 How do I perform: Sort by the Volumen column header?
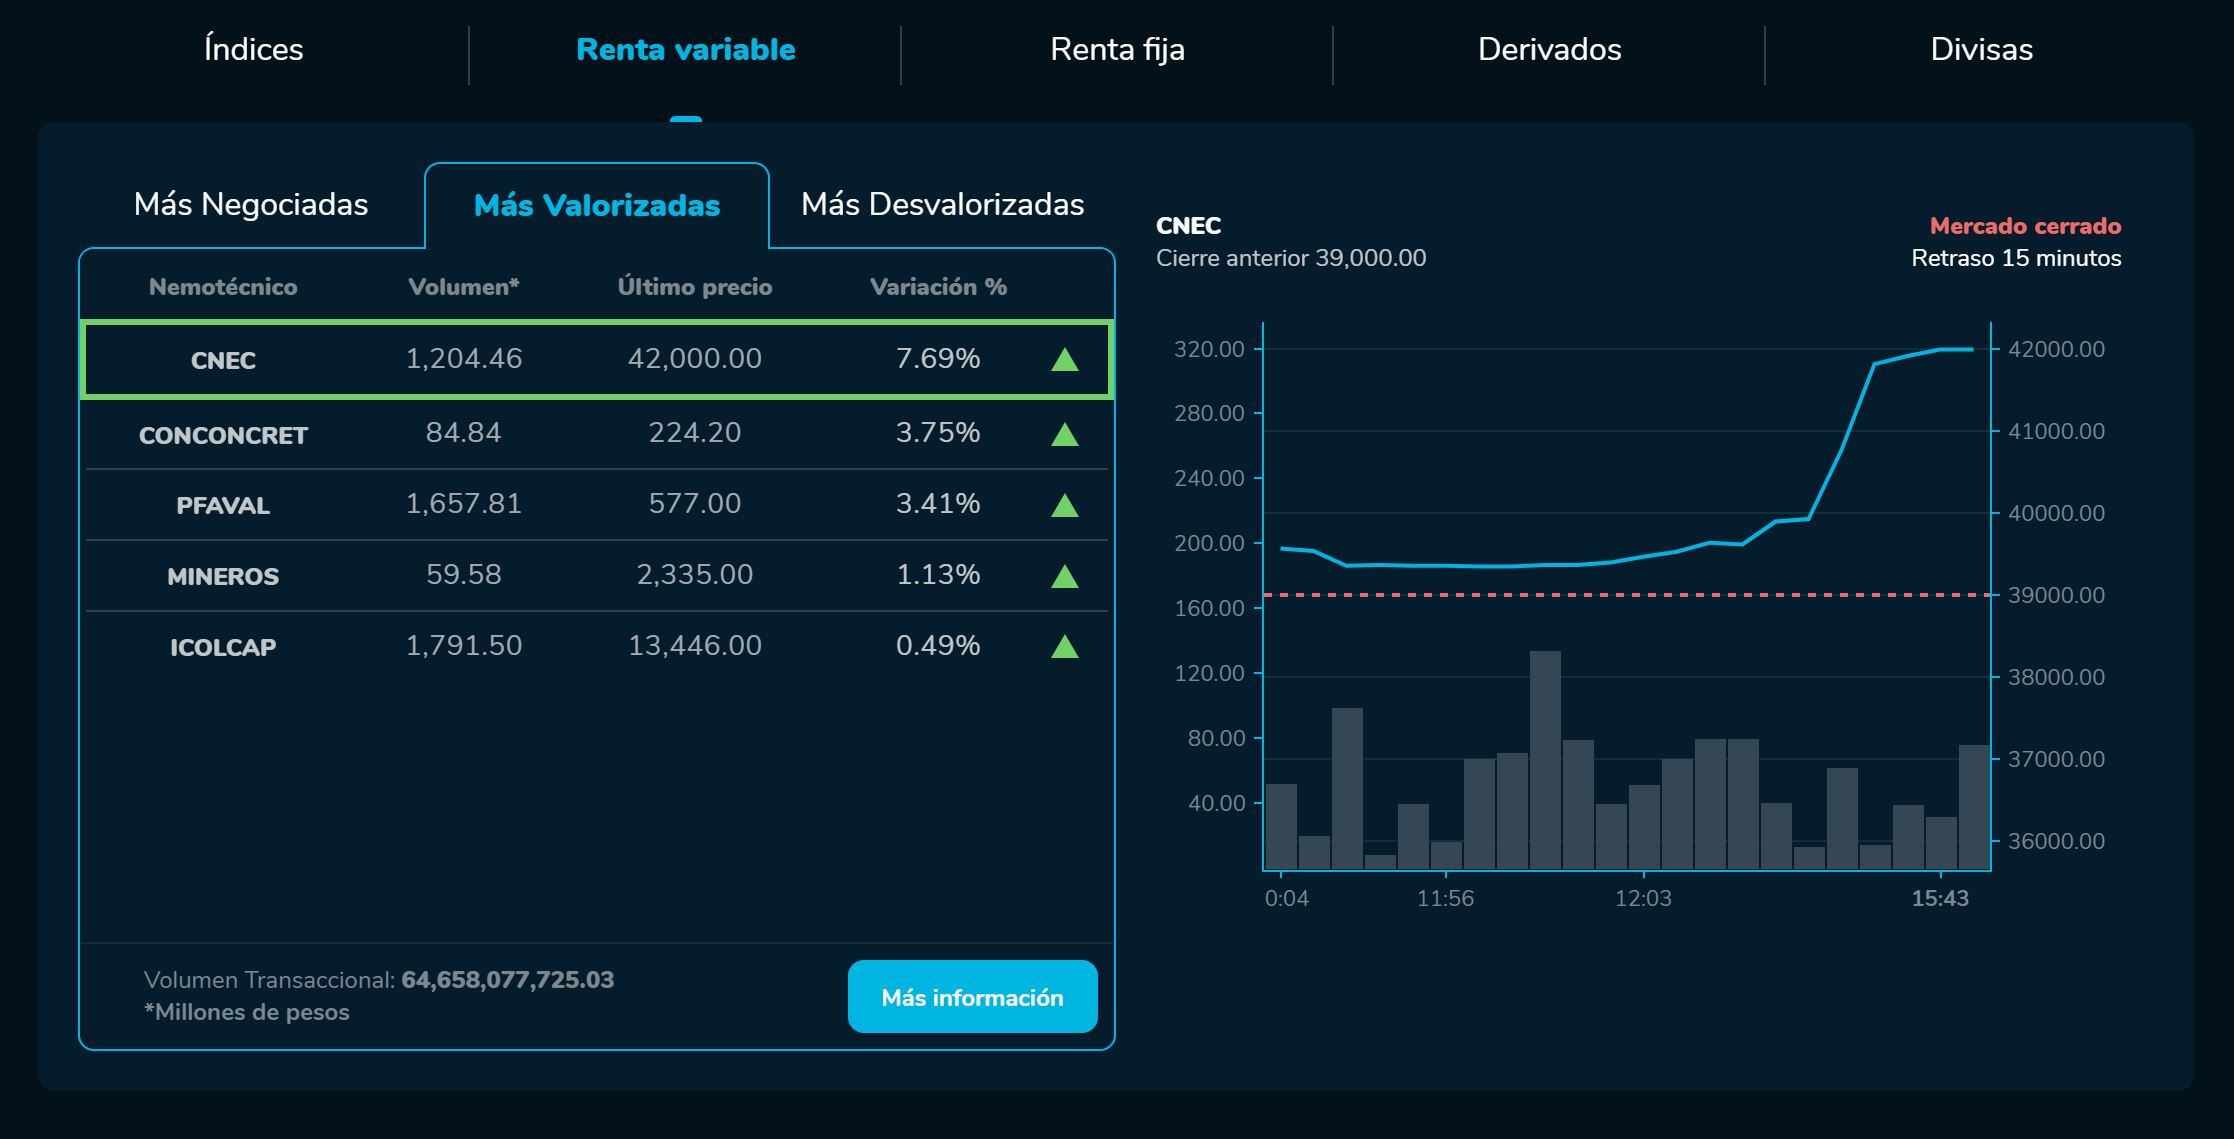click(x=464, y=286)
